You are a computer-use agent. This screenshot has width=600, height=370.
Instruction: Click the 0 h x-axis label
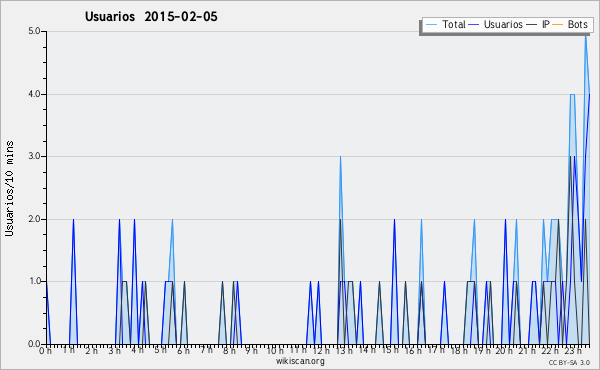click(46, 350)
